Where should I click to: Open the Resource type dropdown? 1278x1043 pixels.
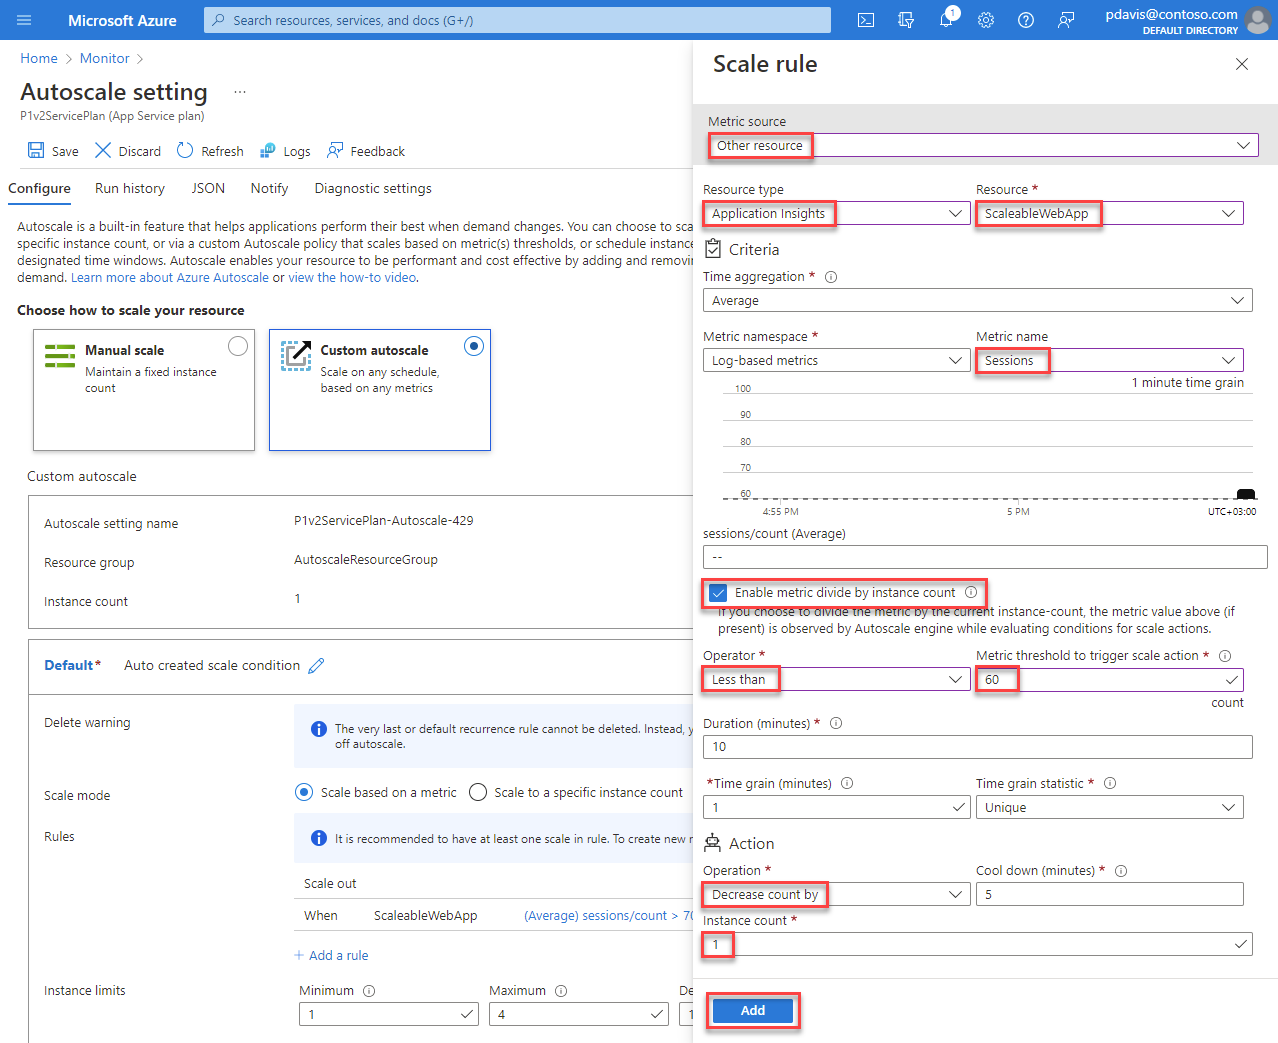coord(837,213)
